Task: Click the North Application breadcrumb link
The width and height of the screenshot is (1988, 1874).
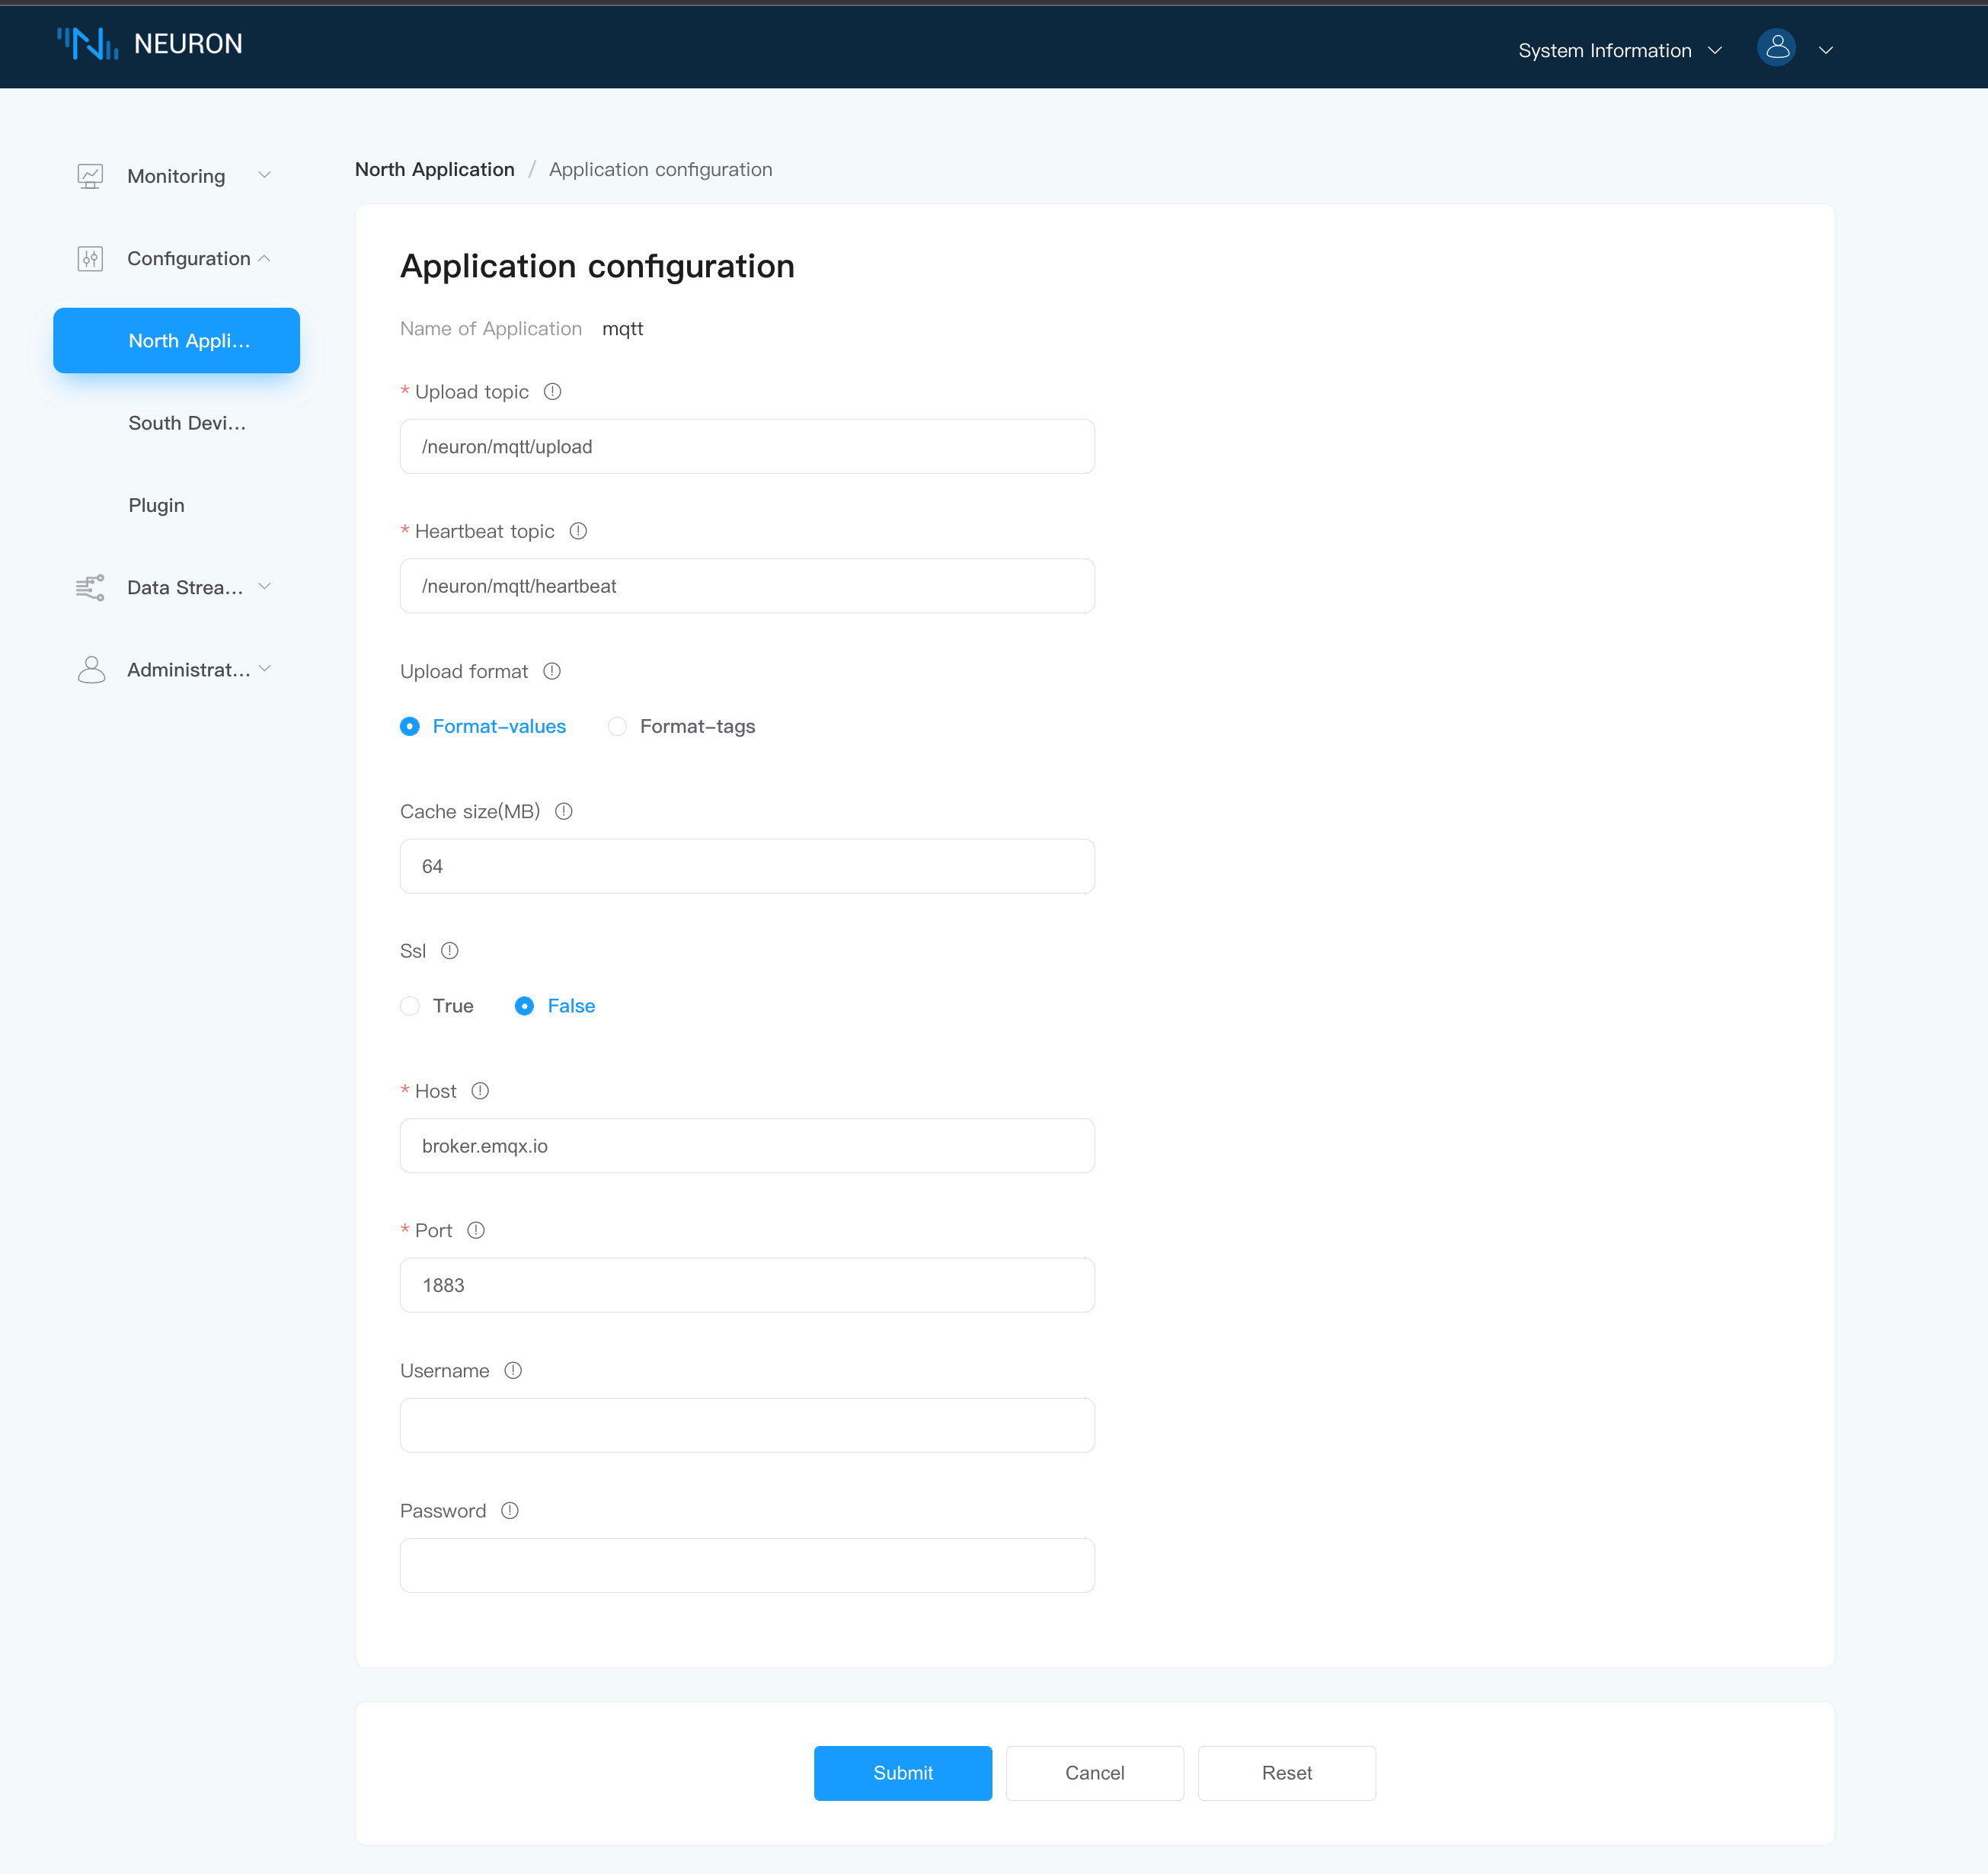Action: 434,169
